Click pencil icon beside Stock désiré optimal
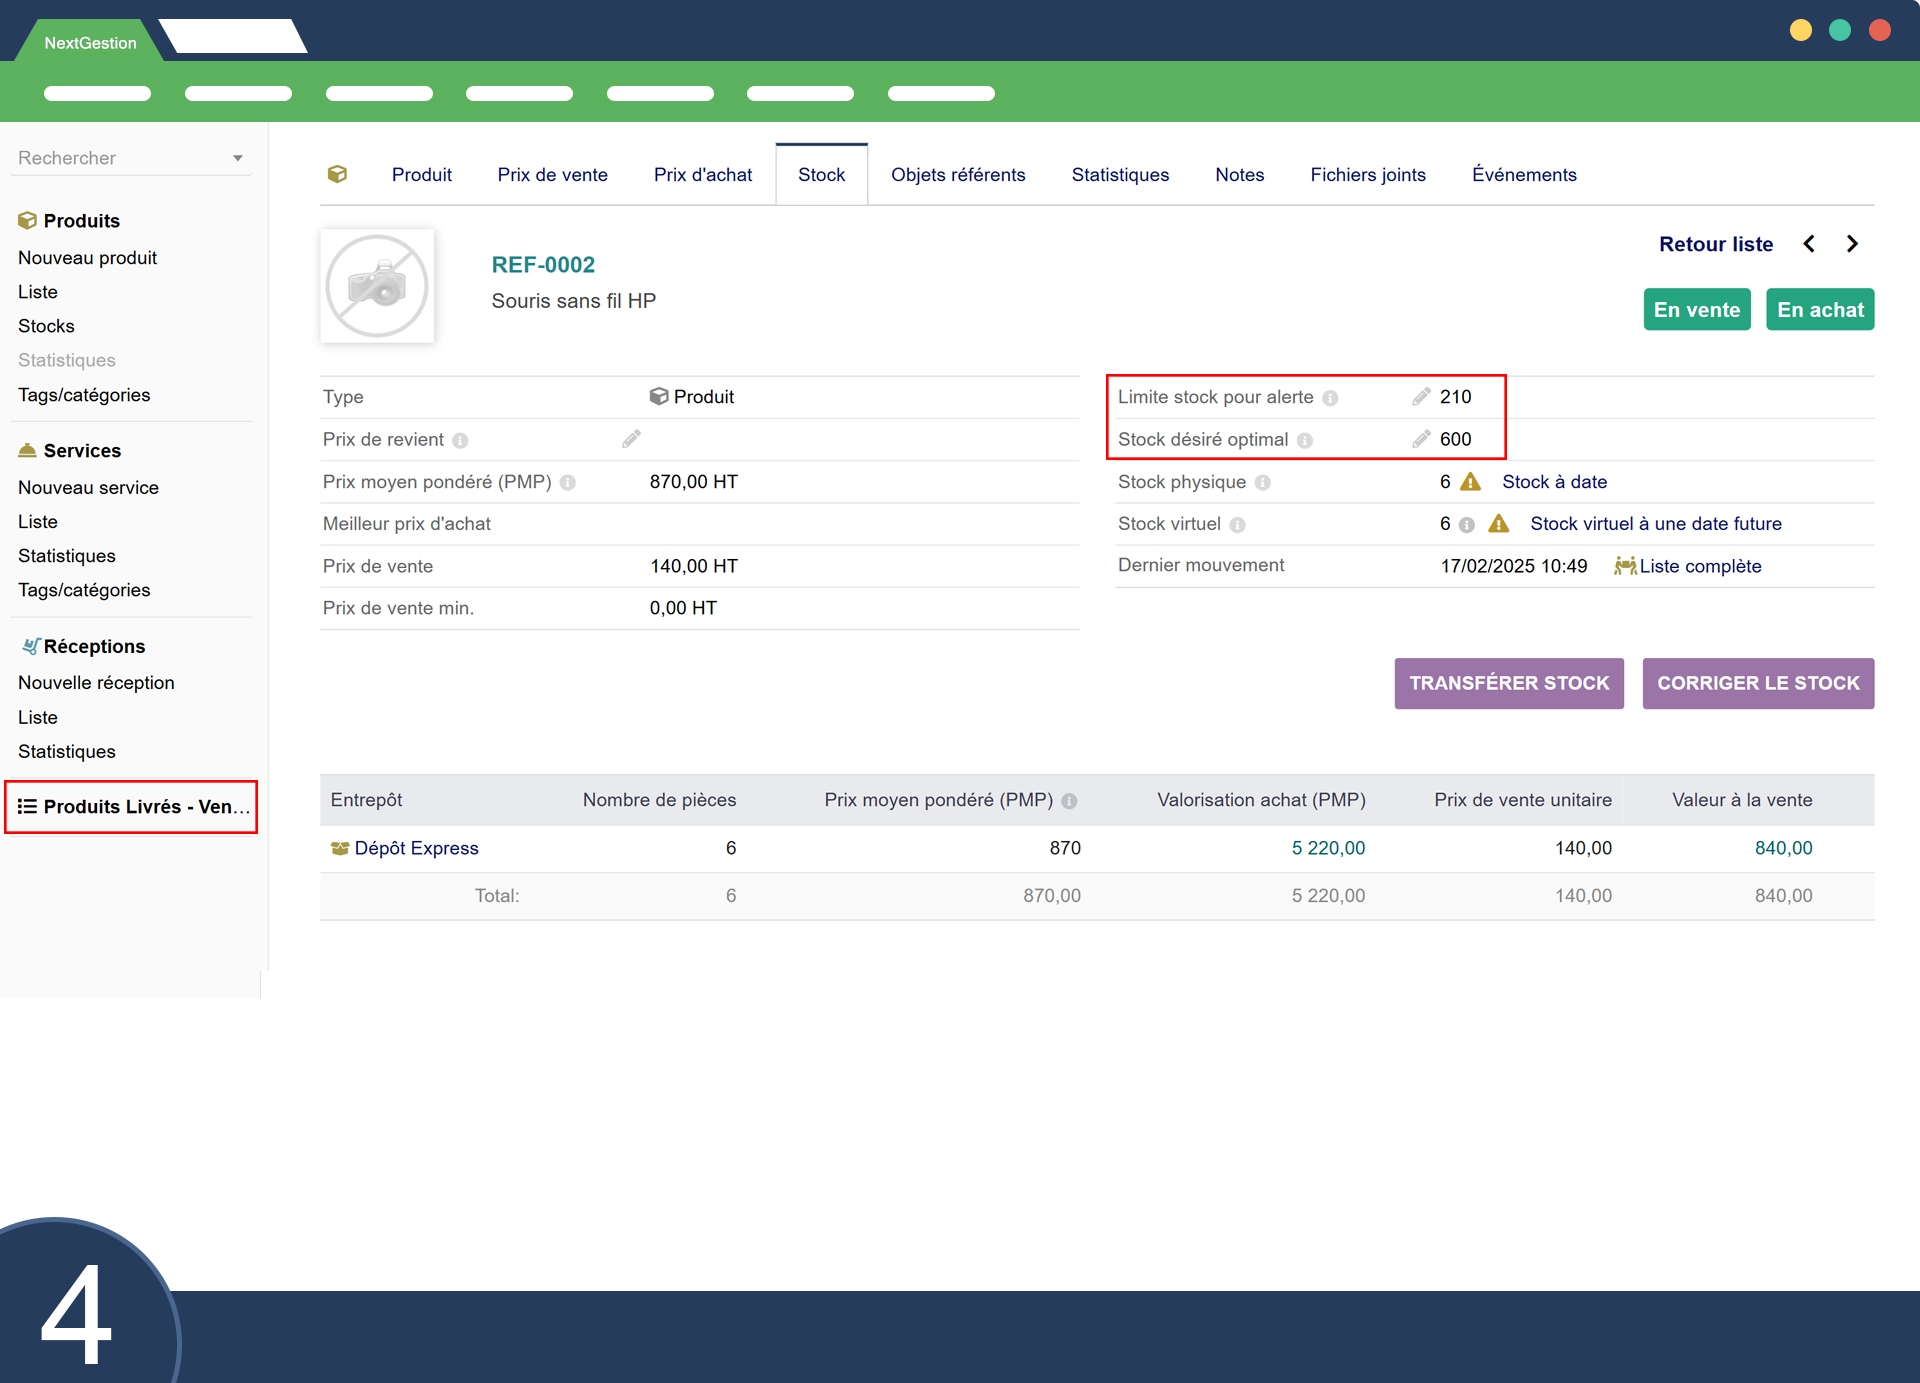This screenshot has height=1383, width=1920. tap(1420, 439)
